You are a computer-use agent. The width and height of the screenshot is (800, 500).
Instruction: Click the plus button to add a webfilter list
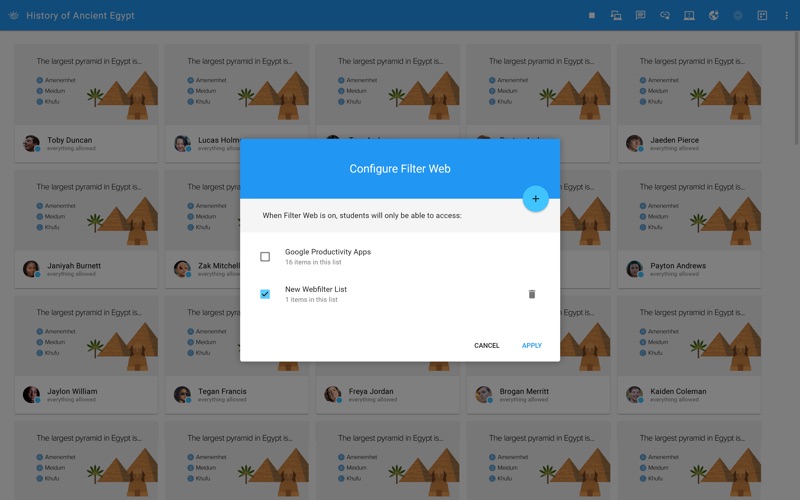pos(535,199)
